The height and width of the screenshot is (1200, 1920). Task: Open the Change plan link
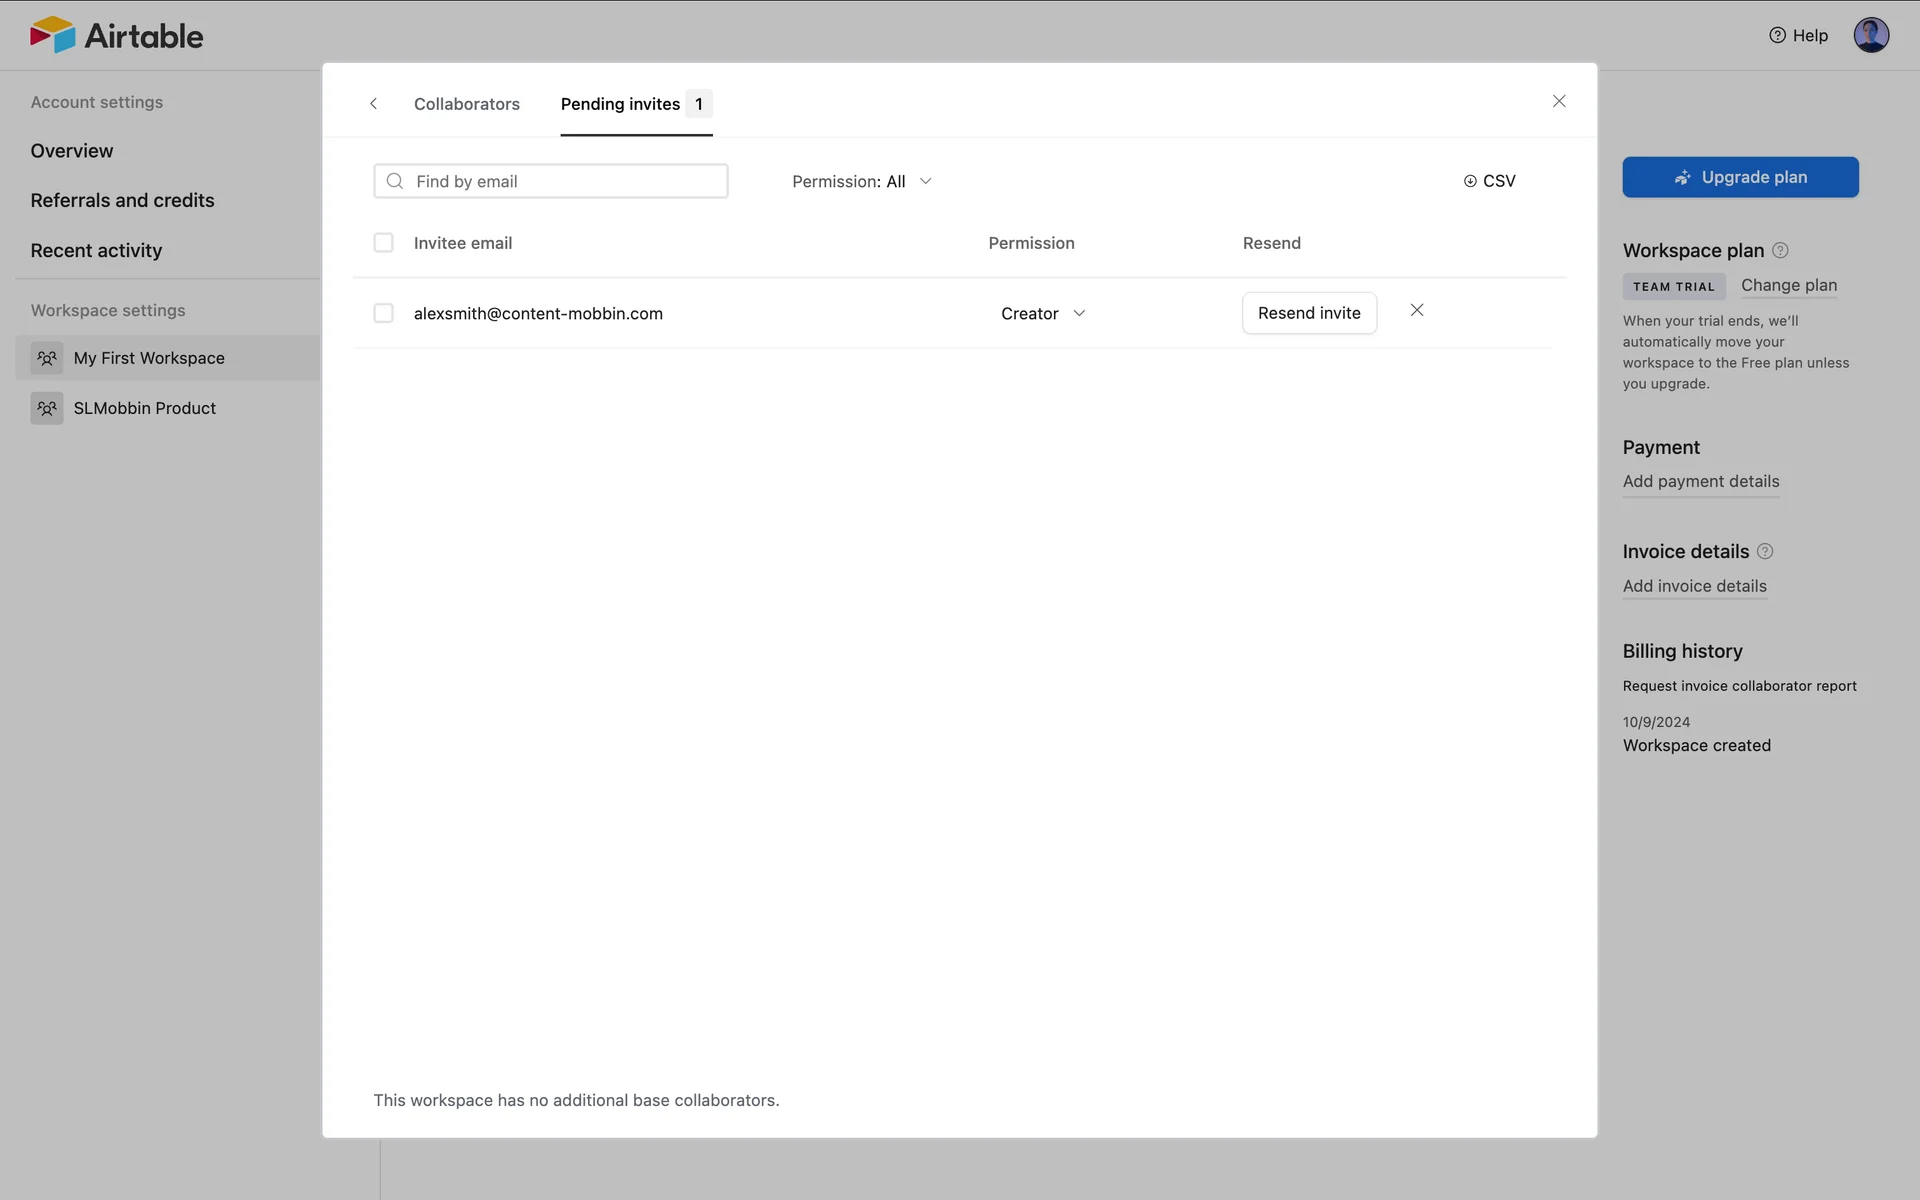point(1788,285)
